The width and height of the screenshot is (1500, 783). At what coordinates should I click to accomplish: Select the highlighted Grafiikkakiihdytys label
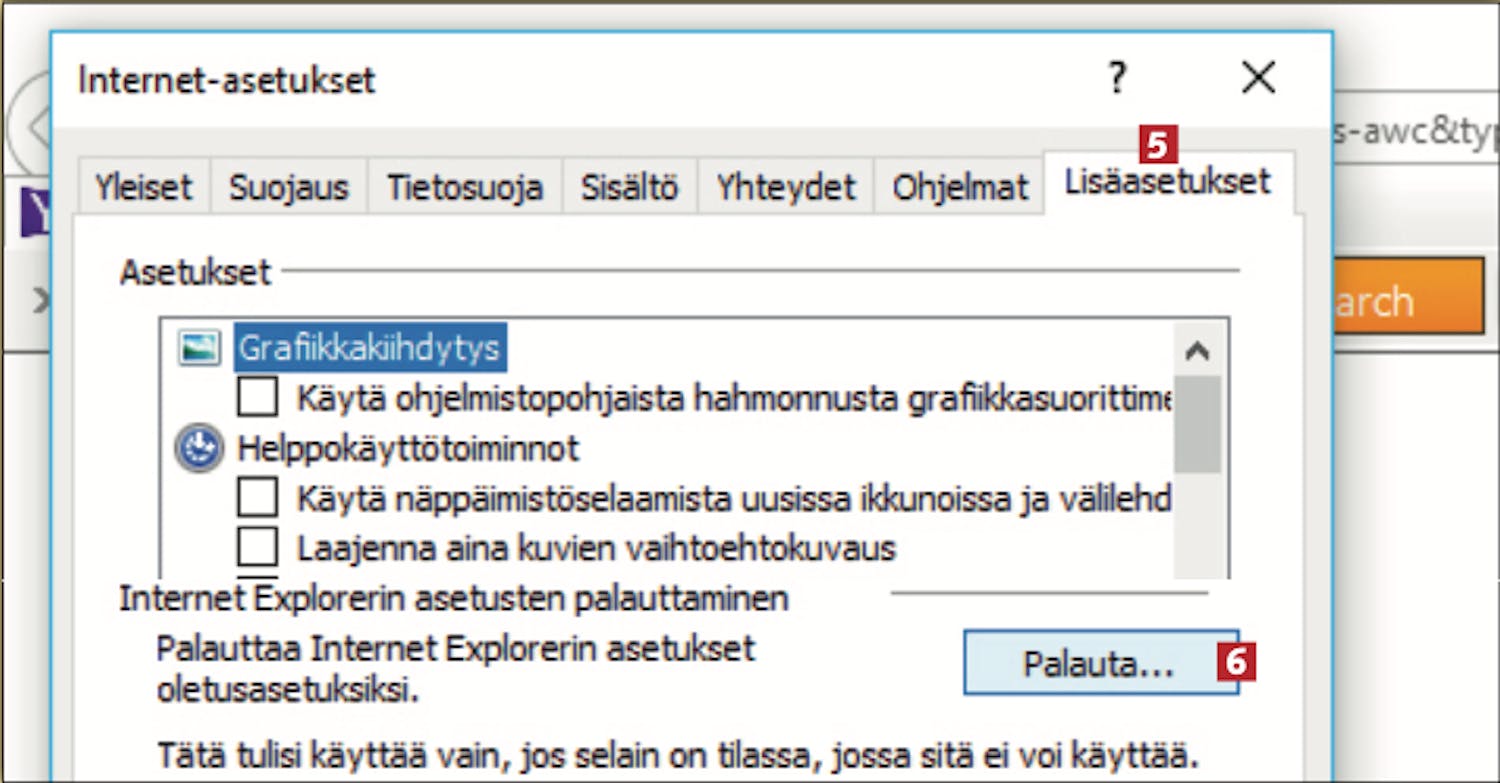(370, 349)
